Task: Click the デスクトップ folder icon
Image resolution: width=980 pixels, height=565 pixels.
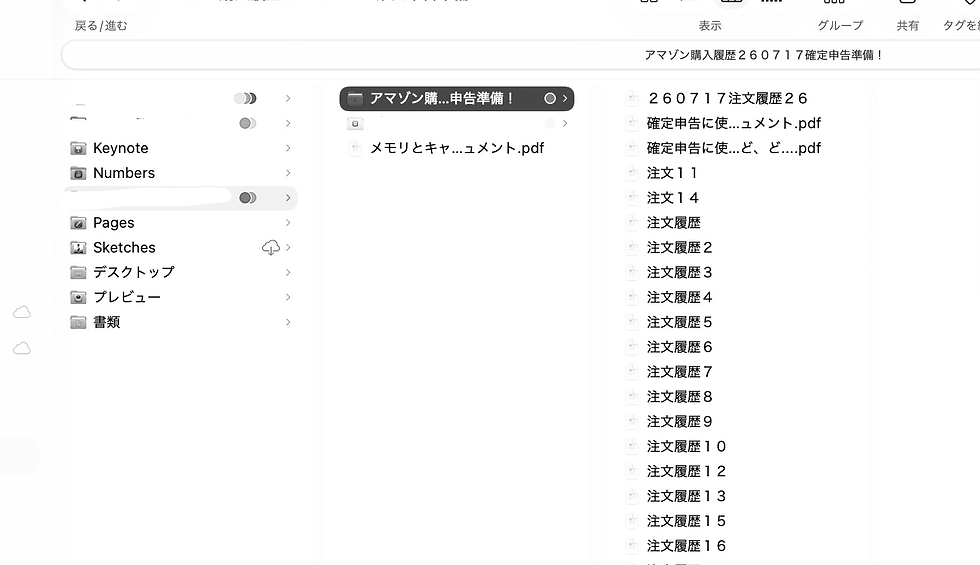Action: pyautogui.click(x=78, y=272)
